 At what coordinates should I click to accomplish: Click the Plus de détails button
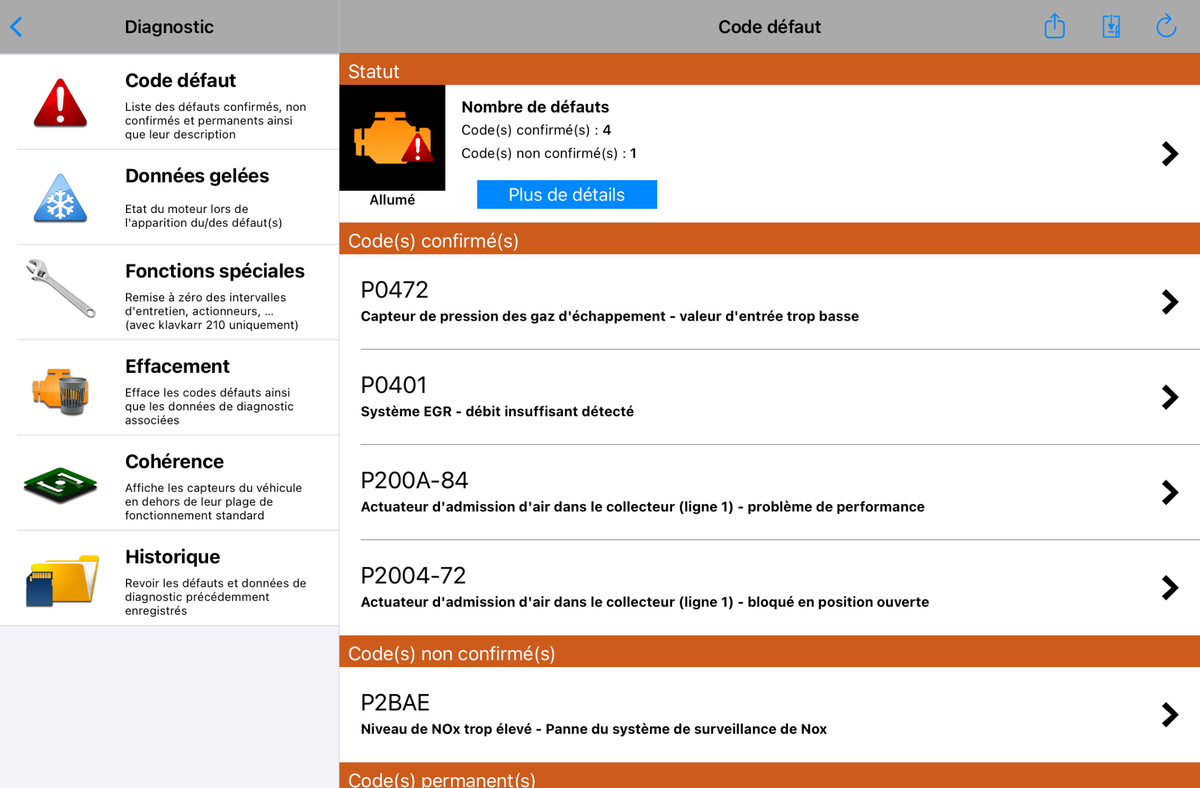coord(567,194)
